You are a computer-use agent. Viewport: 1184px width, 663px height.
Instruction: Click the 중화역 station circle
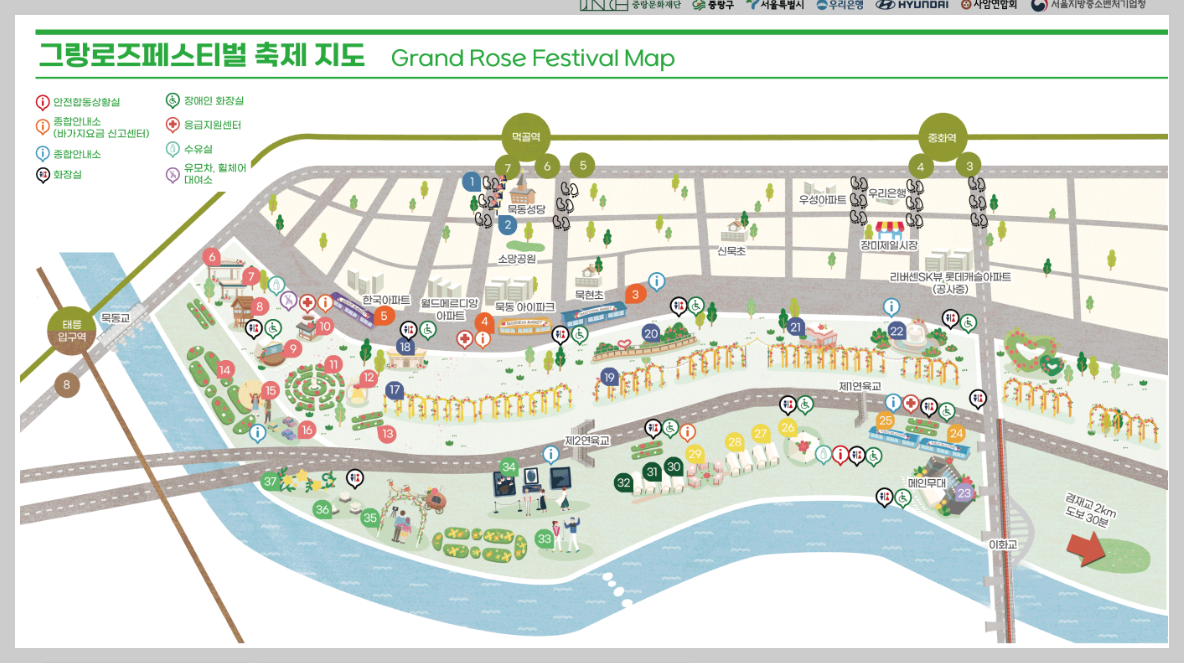pyautogui.click(x=942, y=137)
